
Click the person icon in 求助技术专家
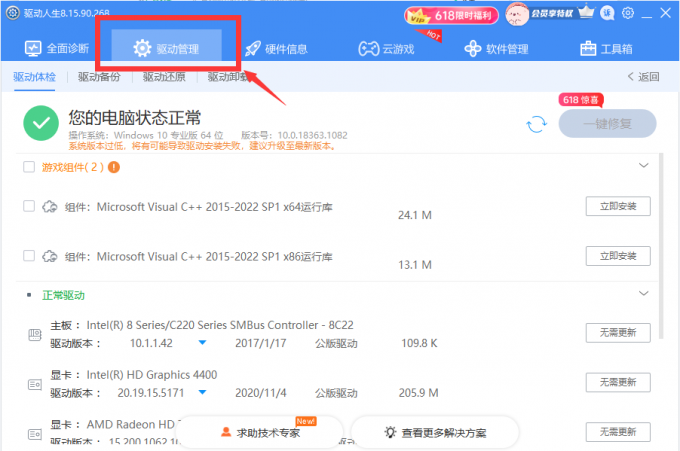click(x=226, y=432)
